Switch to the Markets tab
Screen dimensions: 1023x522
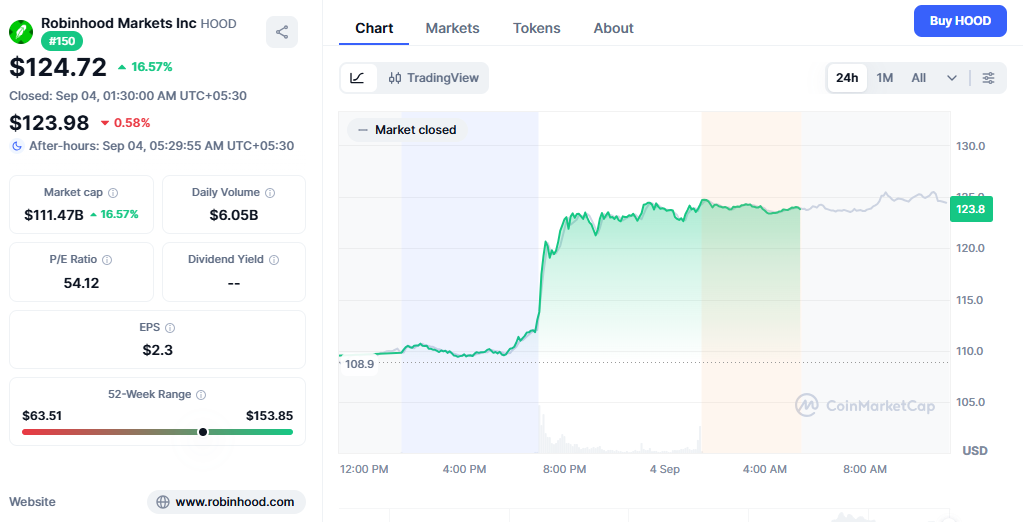tap(452, 29)
